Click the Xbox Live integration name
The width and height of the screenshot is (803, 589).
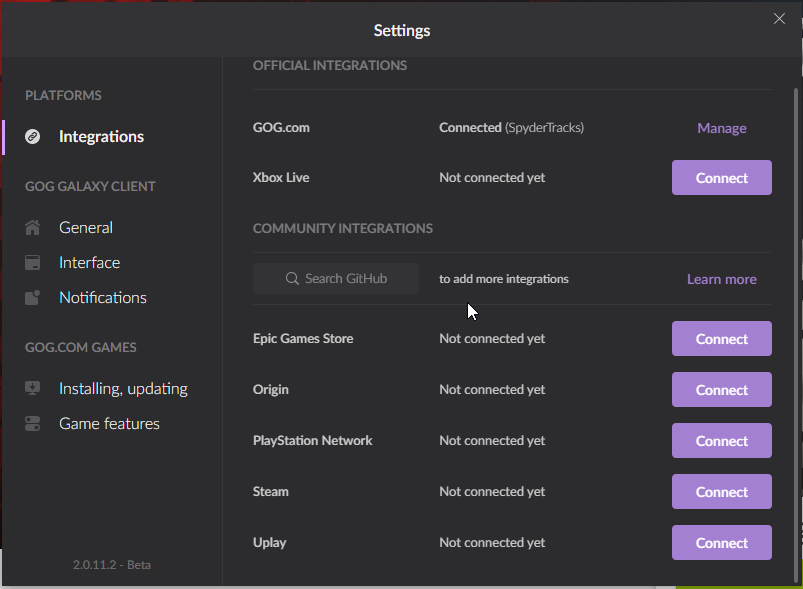[281, 178]
